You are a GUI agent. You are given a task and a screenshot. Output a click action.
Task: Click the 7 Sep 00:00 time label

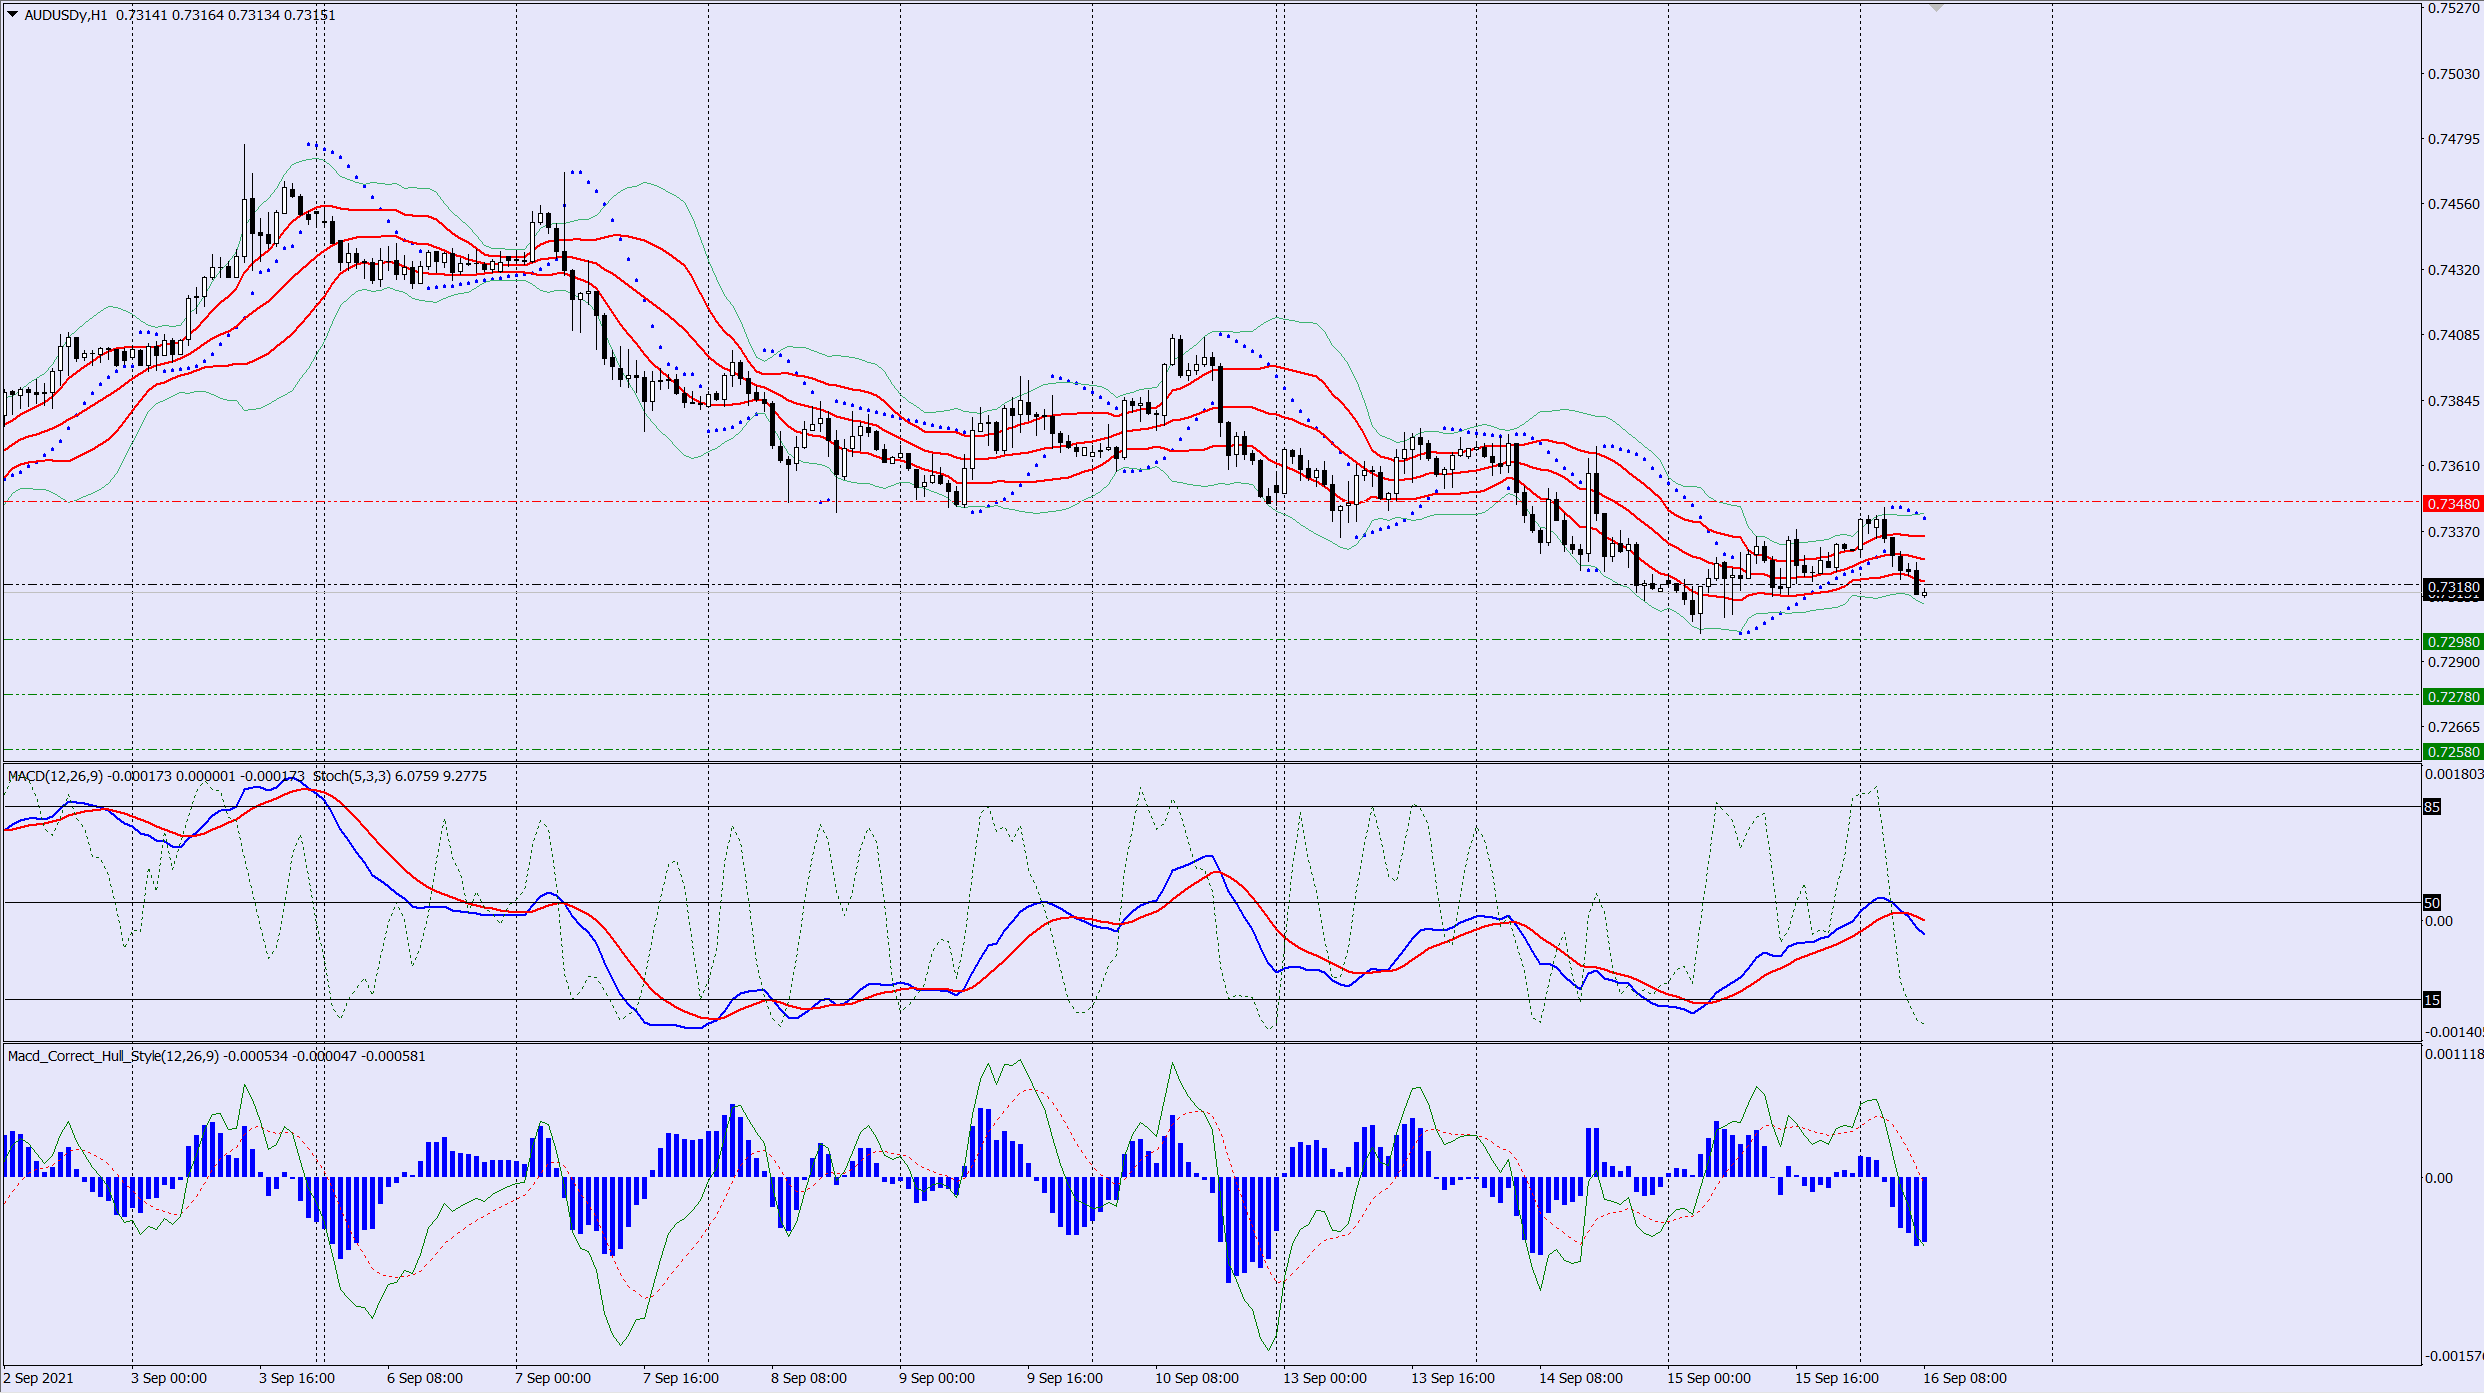point(553,1378)
